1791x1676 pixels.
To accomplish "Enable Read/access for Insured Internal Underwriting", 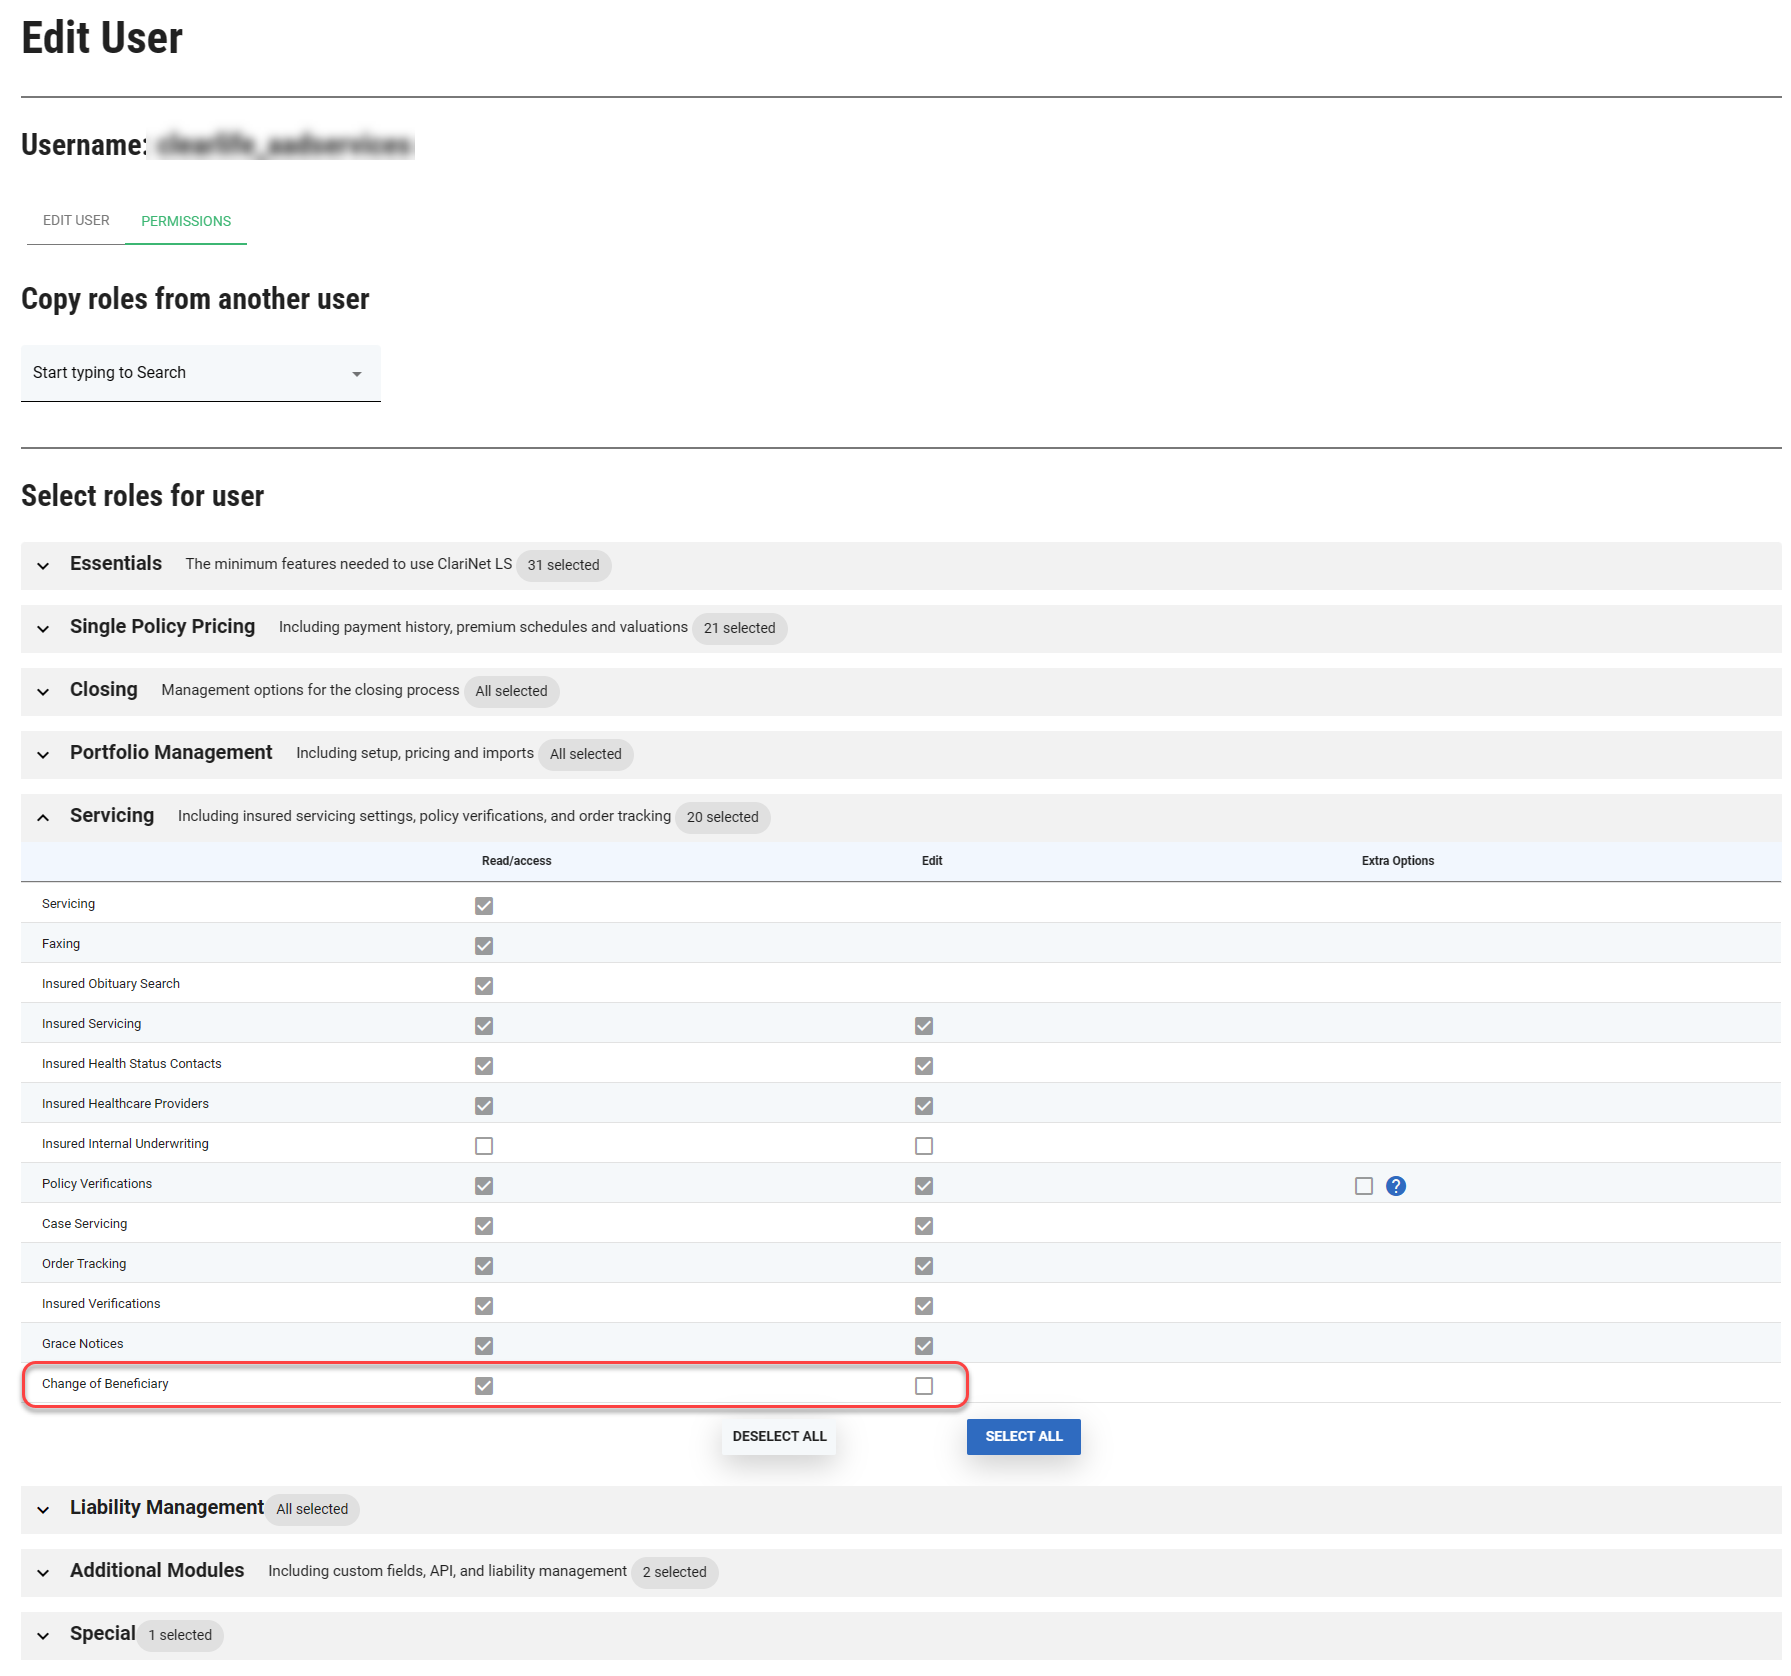I will click(484, 1146).
